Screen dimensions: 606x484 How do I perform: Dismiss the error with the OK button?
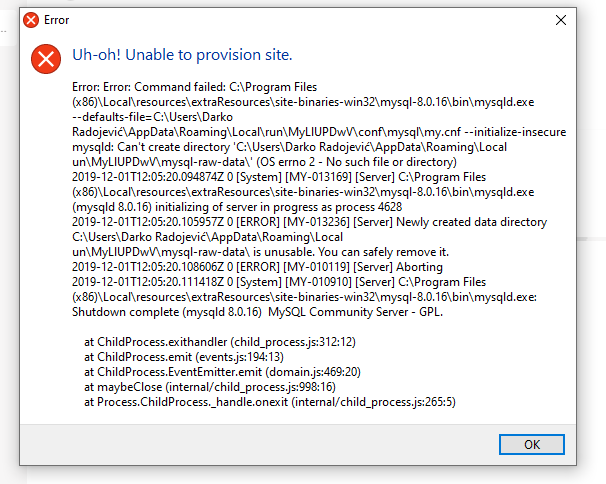(x=531, y=445)
